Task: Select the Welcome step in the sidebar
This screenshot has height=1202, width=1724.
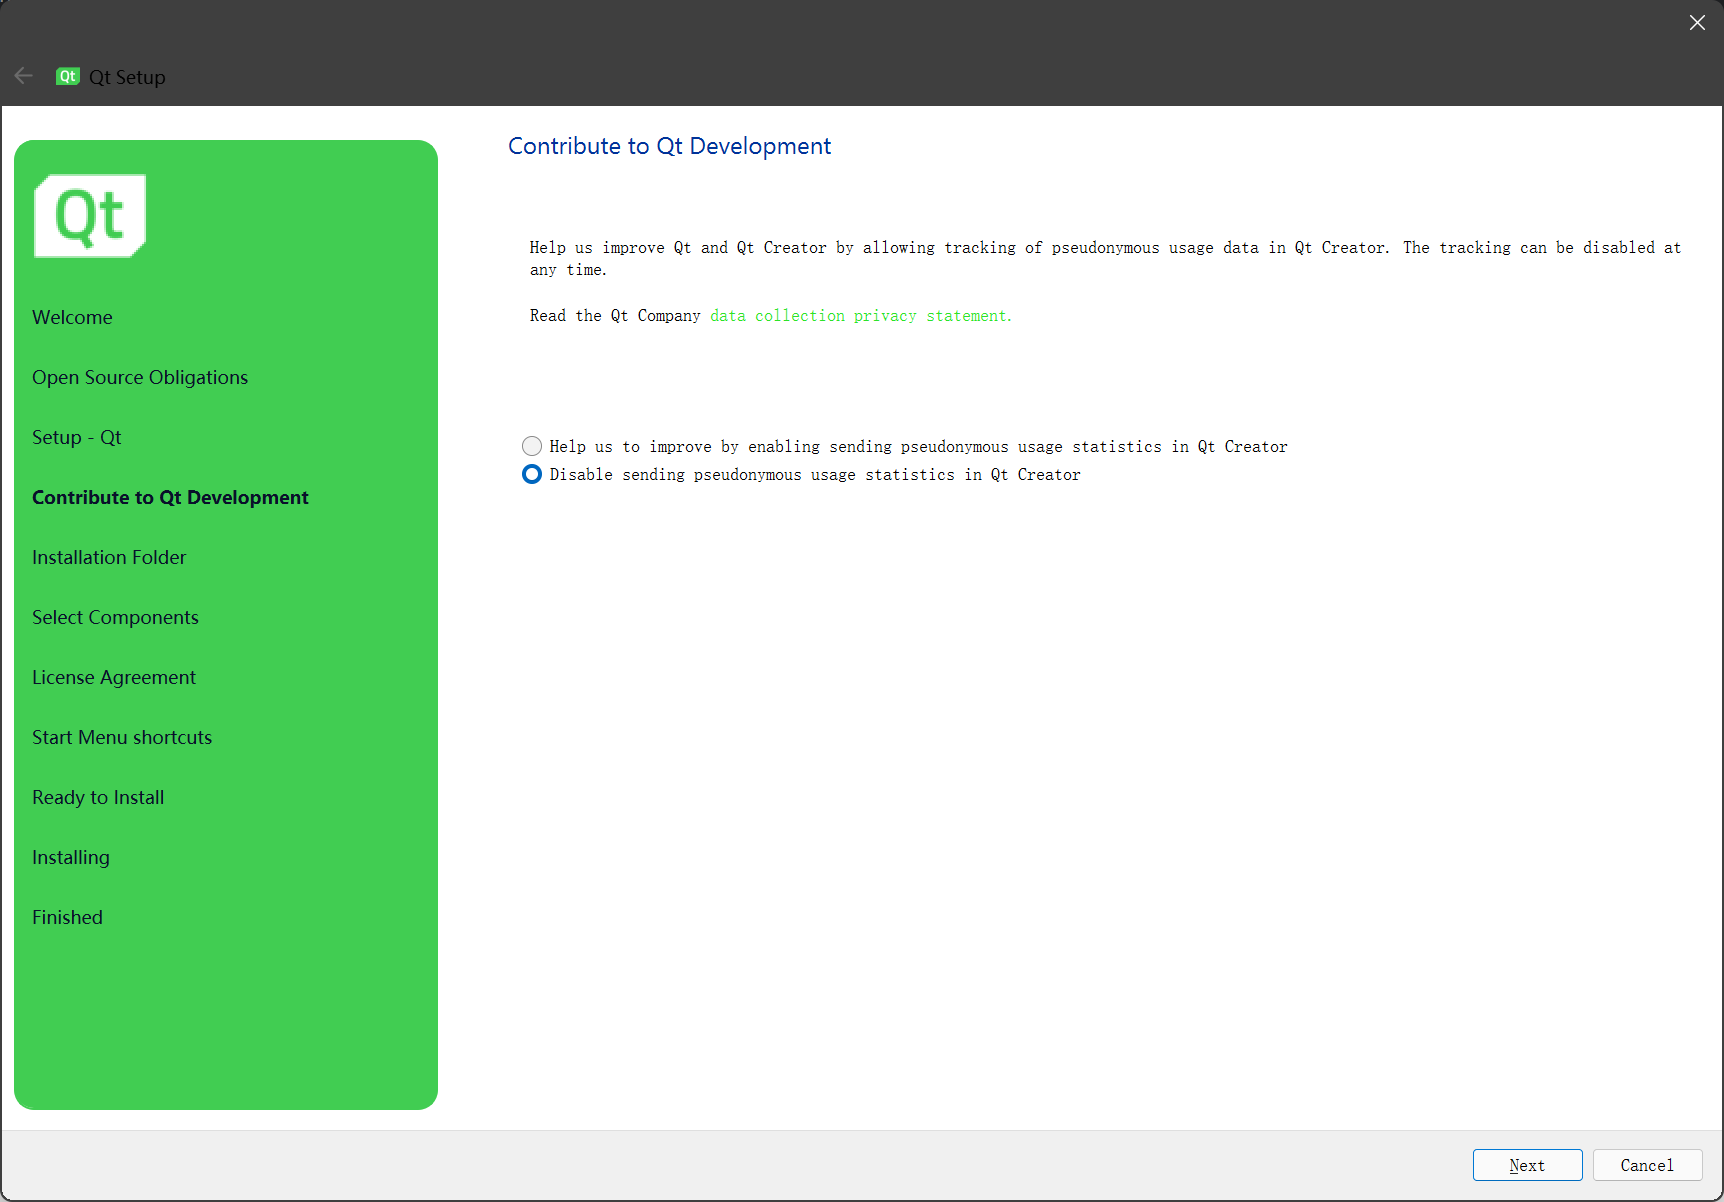Action: coord(72,317)
